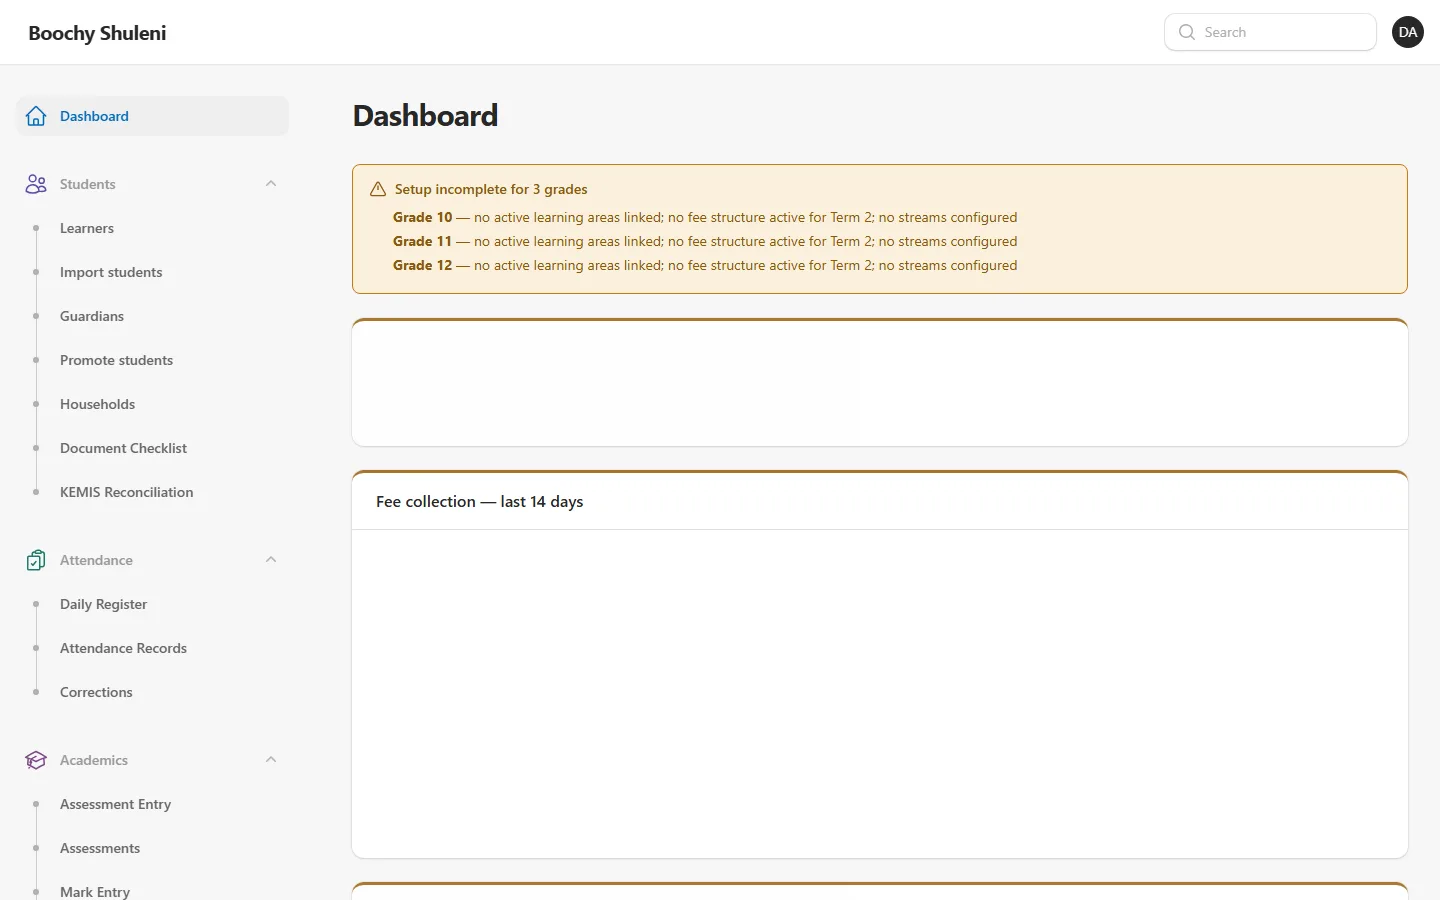Click the warning triangle in setup alert
Screen dimensions: 1440x900
378,189
